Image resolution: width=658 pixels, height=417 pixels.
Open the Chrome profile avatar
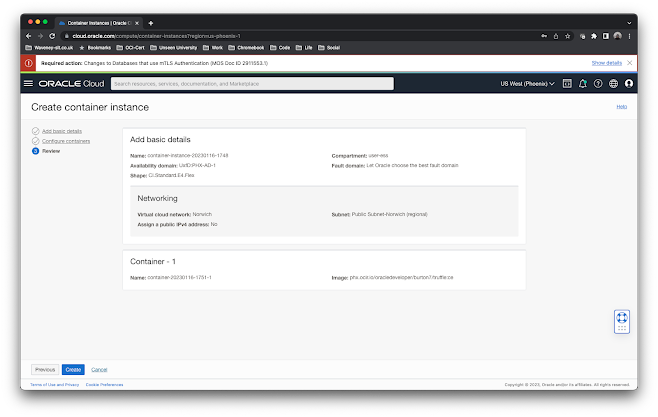[x=617, y=36]
